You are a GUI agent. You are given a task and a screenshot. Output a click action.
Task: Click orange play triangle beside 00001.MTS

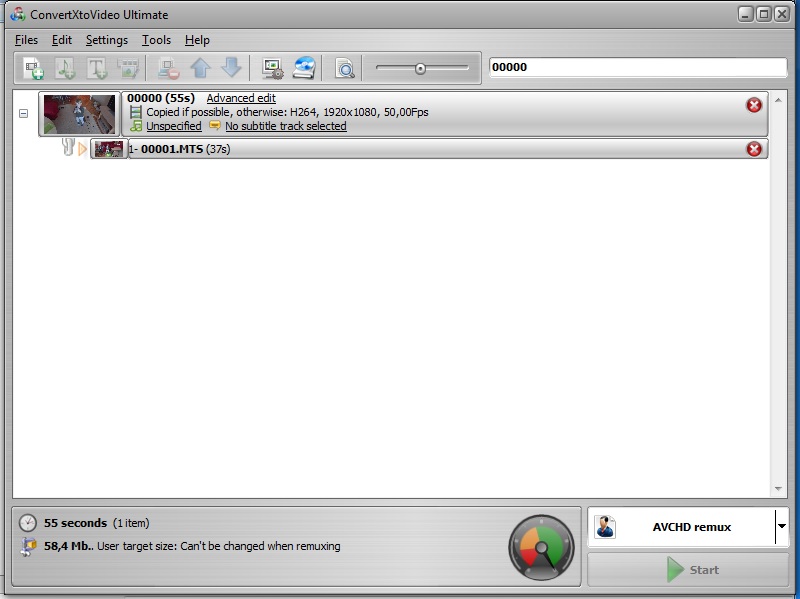coord(82,149)
